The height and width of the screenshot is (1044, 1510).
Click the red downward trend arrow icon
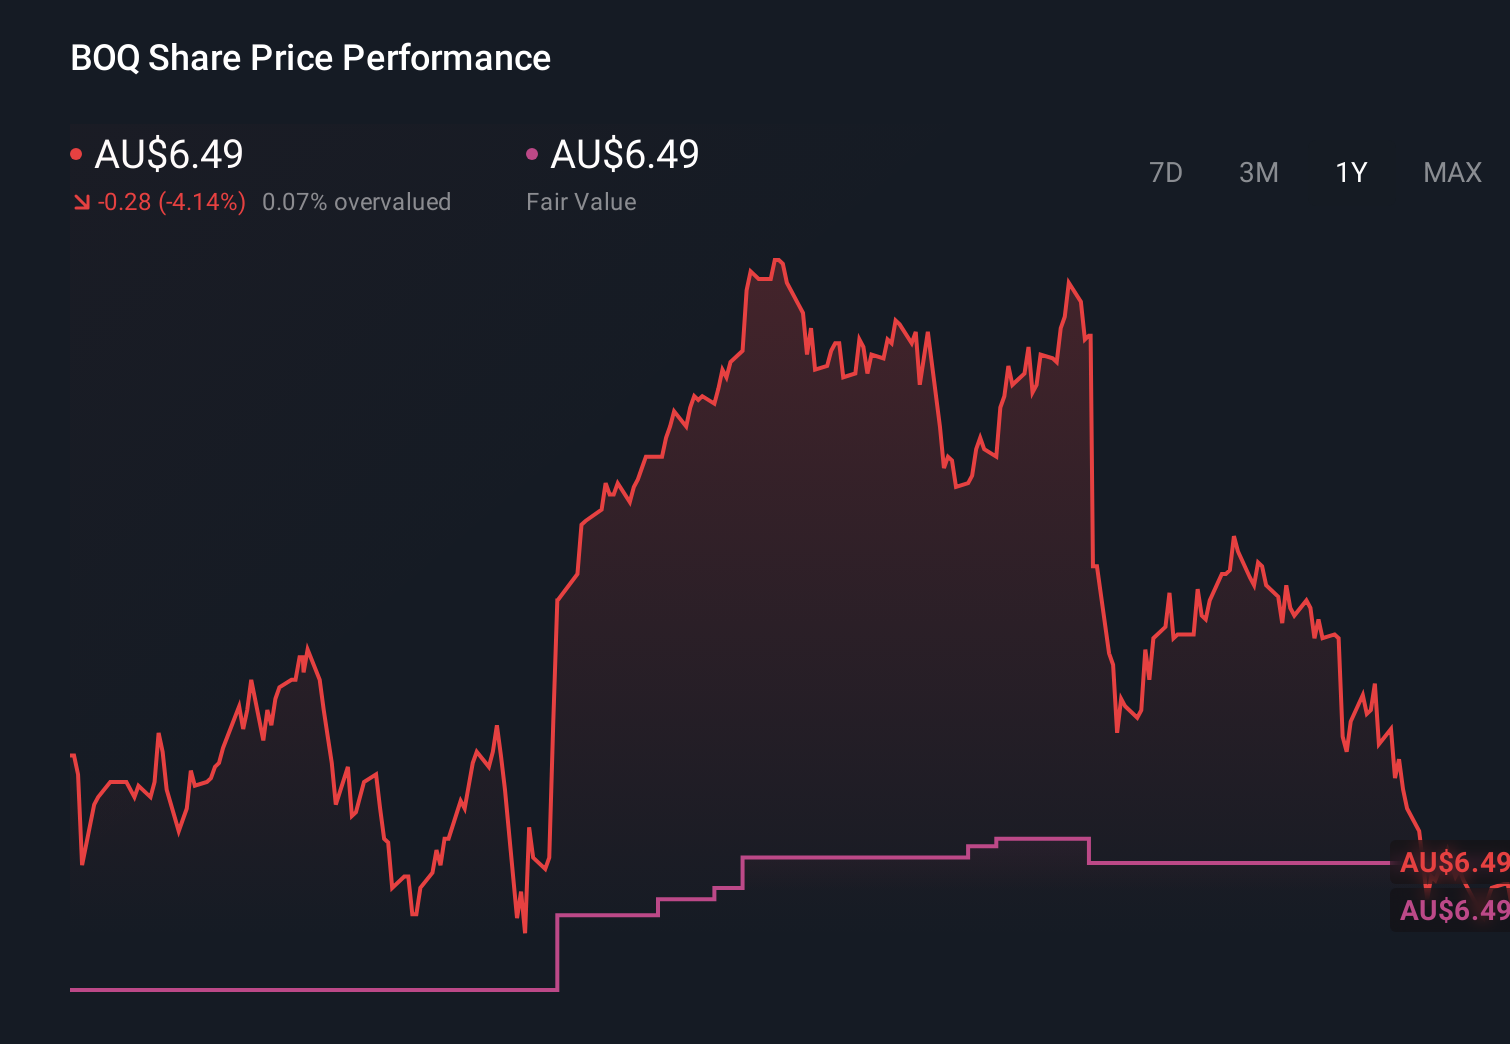pos(81,201)
